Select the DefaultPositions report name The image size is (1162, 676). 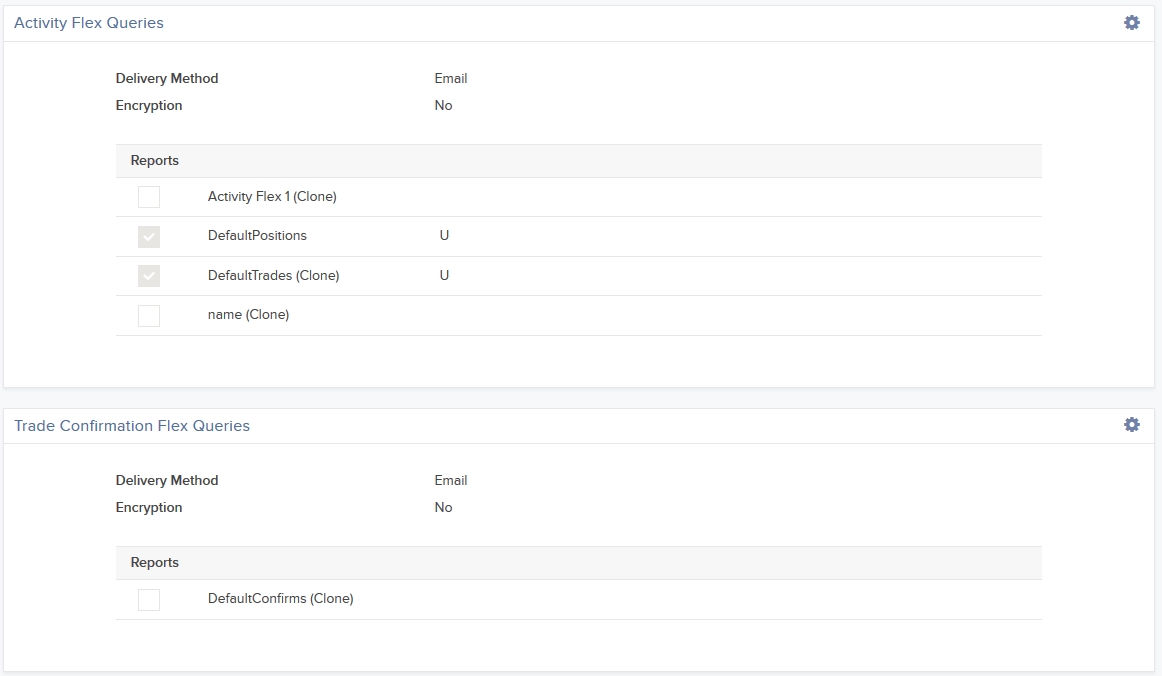pos(257,236)
